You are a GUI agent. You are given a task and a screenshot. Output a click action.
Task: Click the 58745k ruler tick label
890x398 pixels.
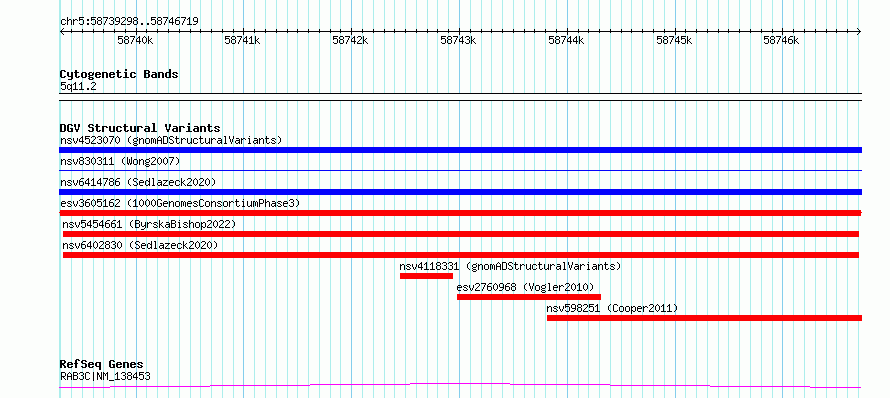674,40
